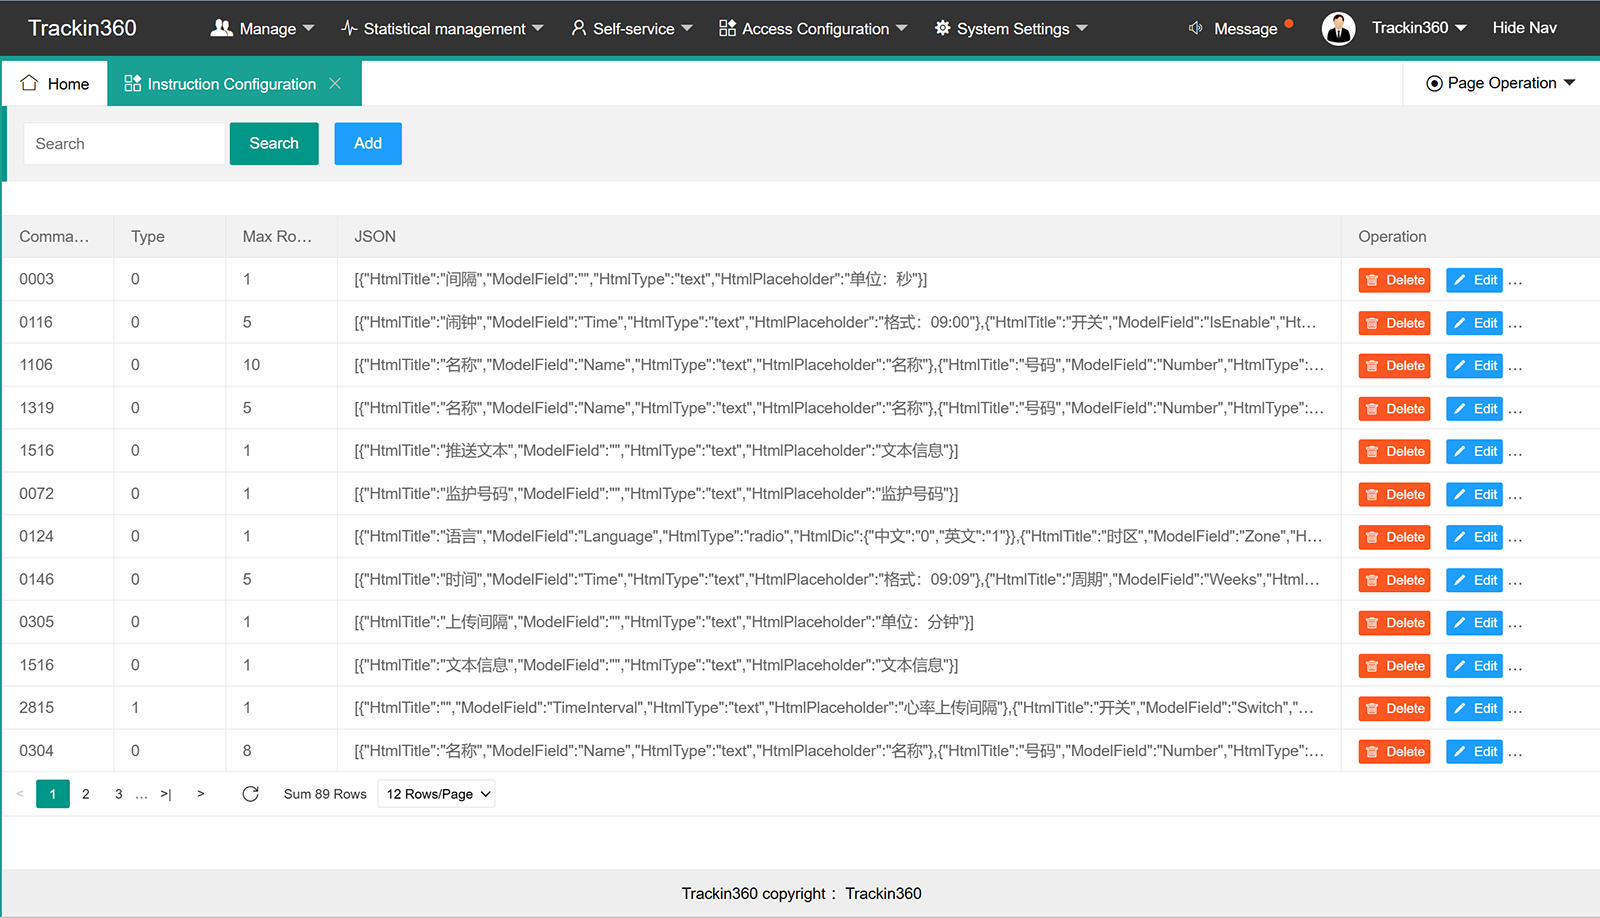Expand the 12 Rows/Page selector
Viewport: 1600px width, 918px height.
pyautogui.click(x=436, y=794)
